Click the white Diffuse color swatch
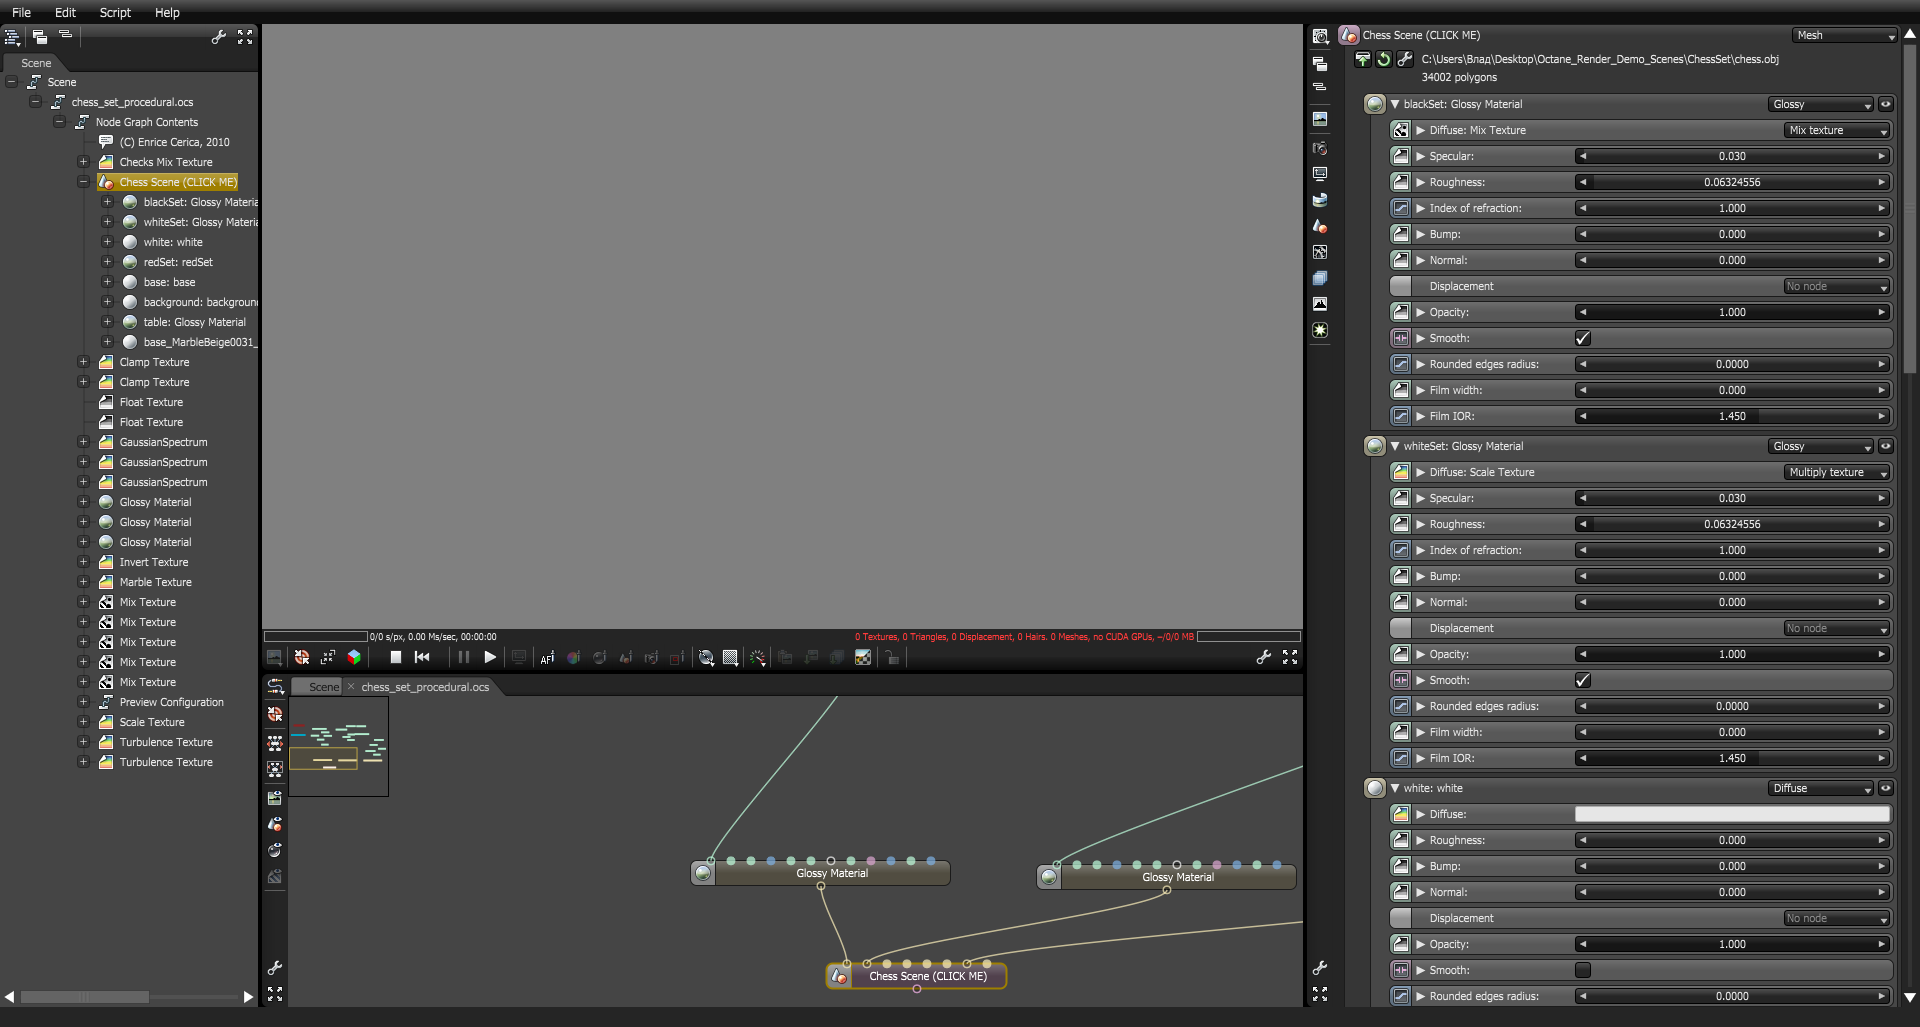1920x1027 pixels. tap(1732, 814)
